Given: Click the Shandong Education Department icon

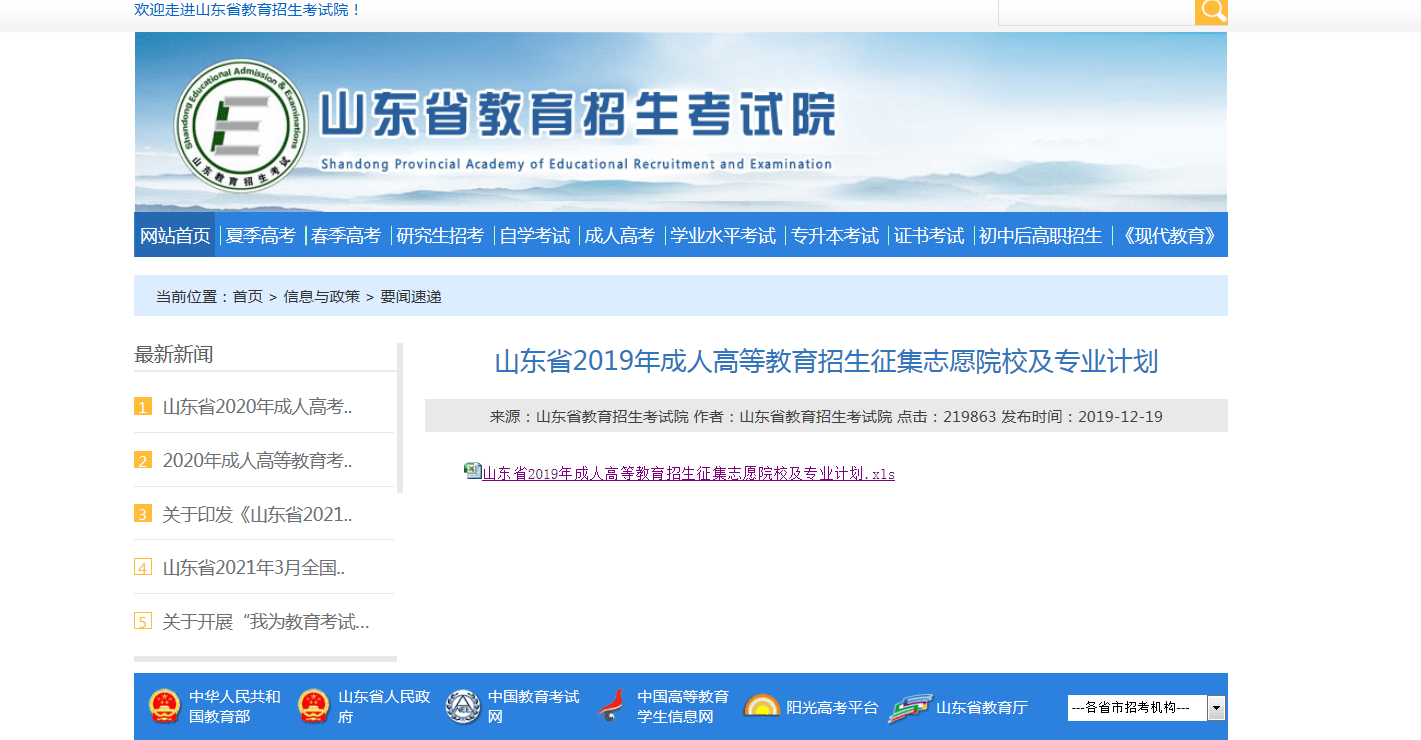Looking at the screenshot, I should pyautogui.click(x=909, y=706).
